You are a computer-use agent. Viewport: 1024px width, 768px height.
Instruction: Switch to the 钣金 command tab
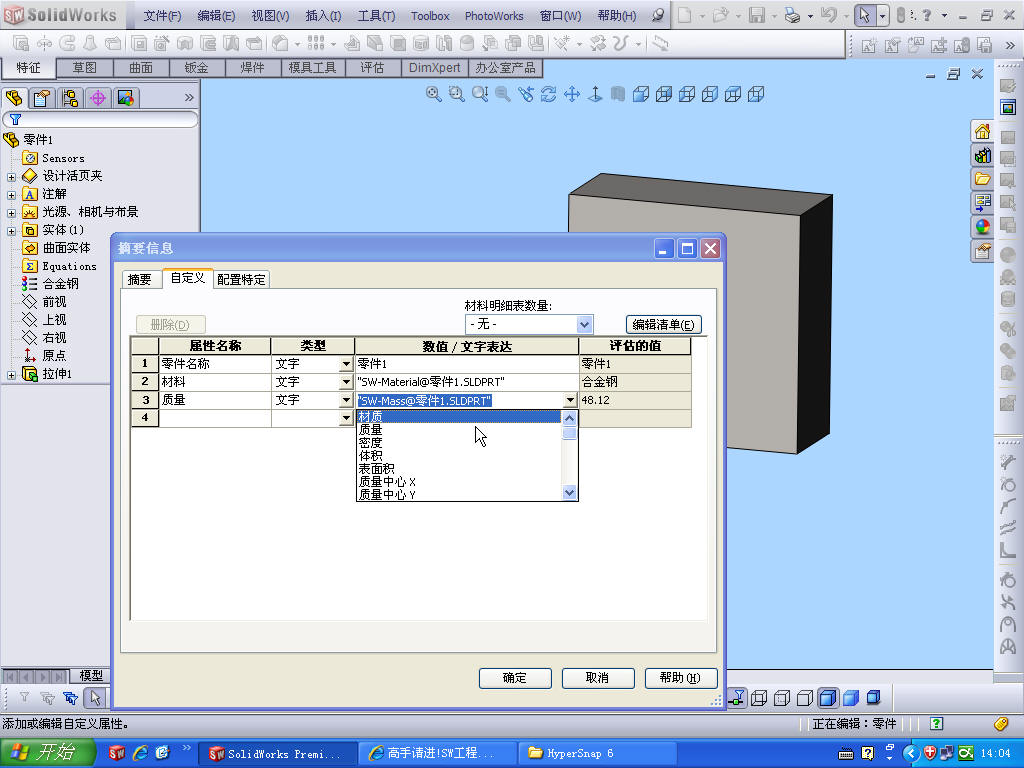point(197,67)
